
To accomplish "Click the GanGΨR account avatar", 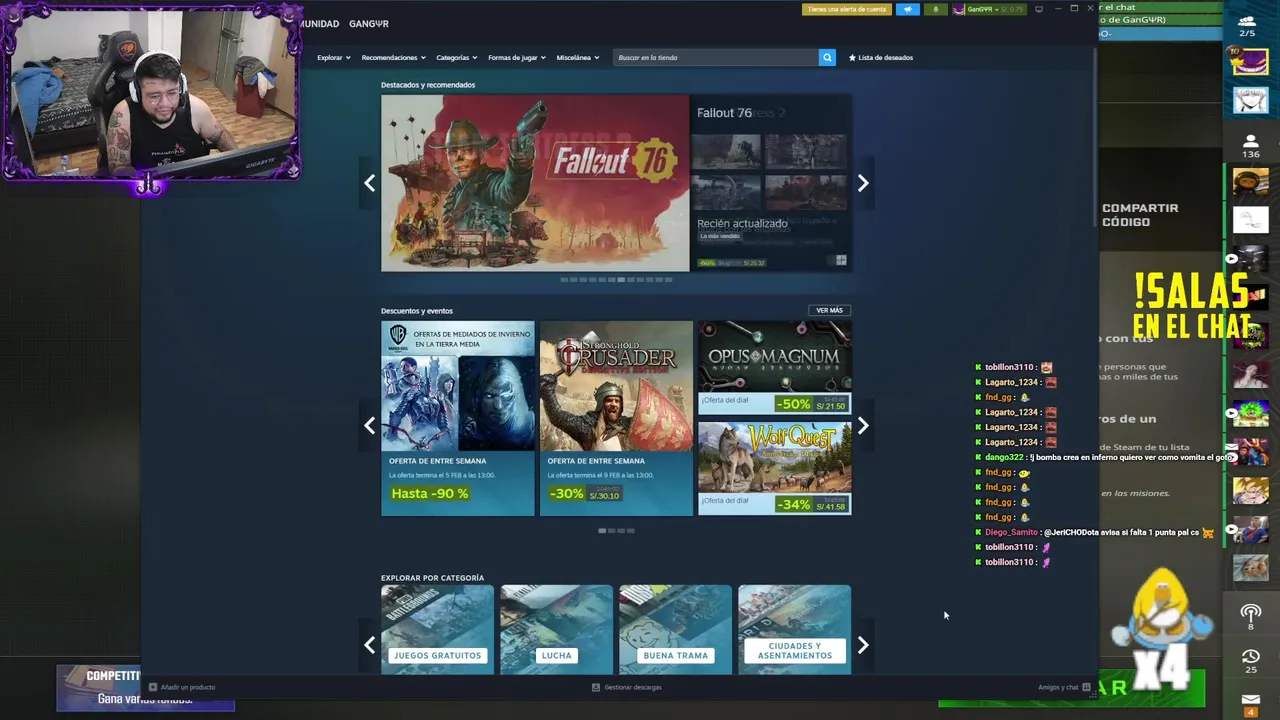I will click(x=959, y=9).
